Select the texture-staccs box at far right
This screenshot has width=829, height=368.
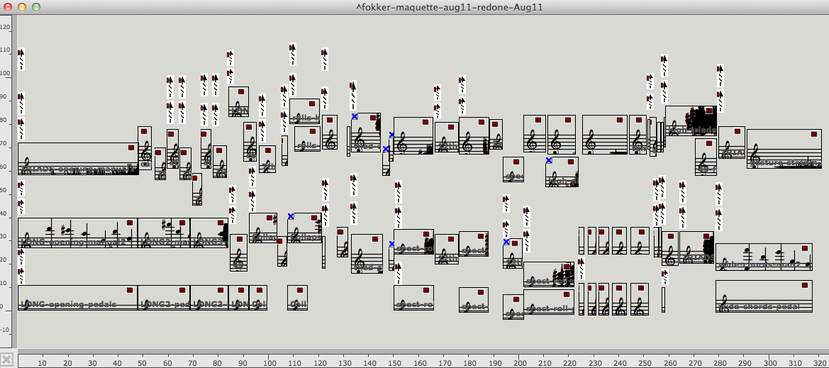click(x=784, y=149)
